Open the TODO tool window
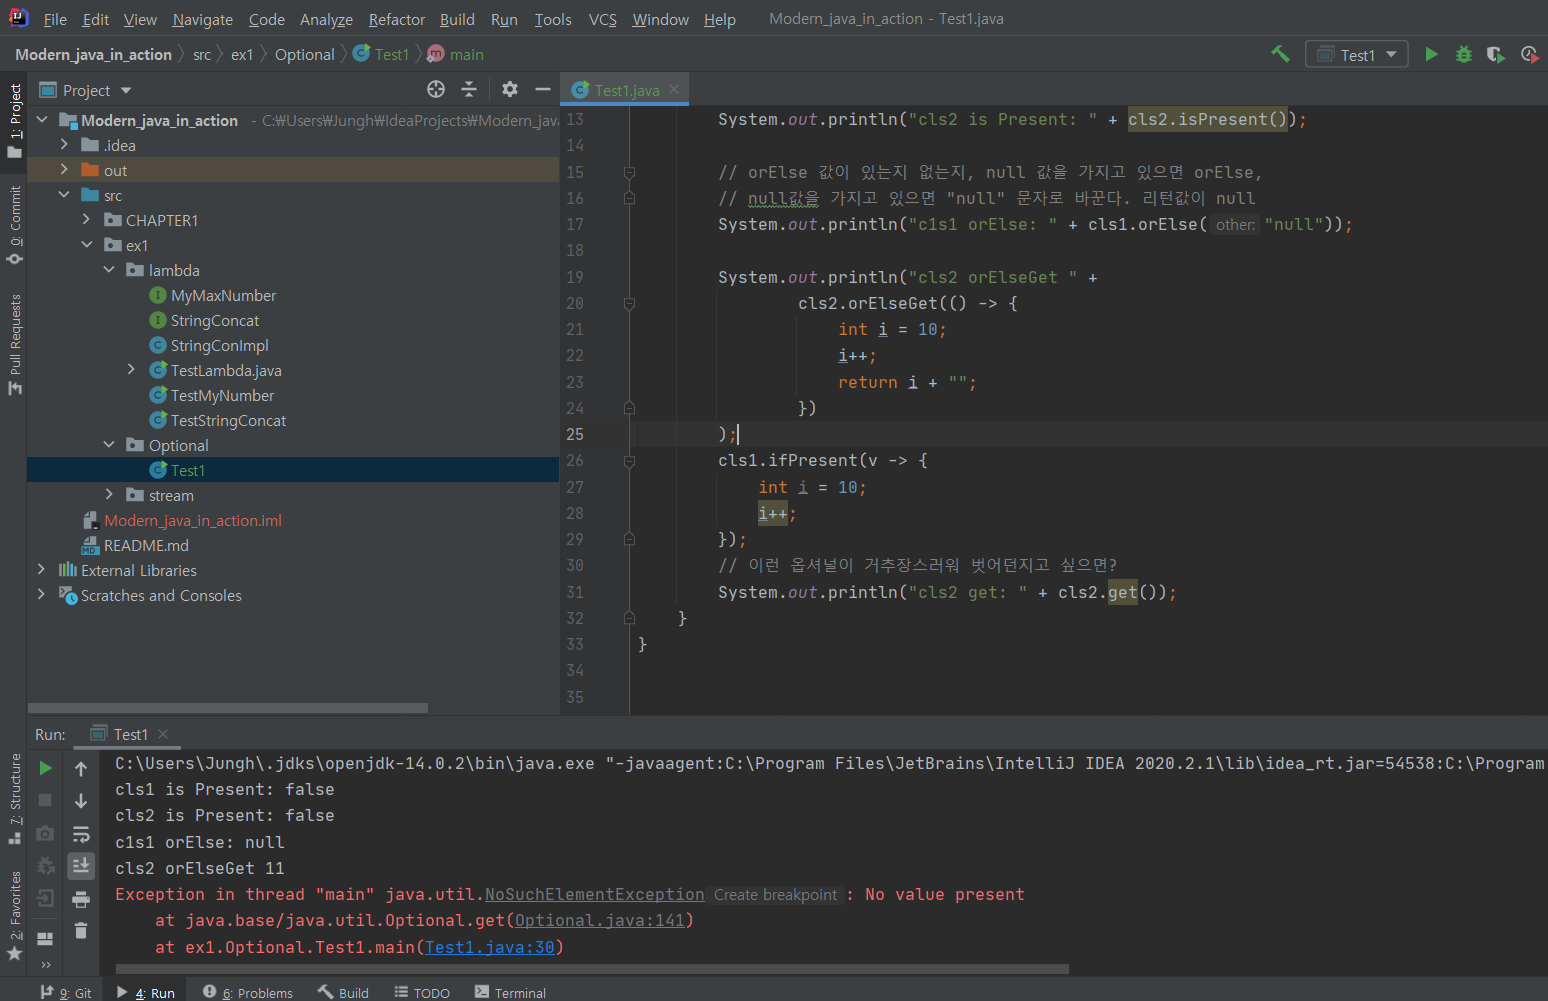 point(422,992)
